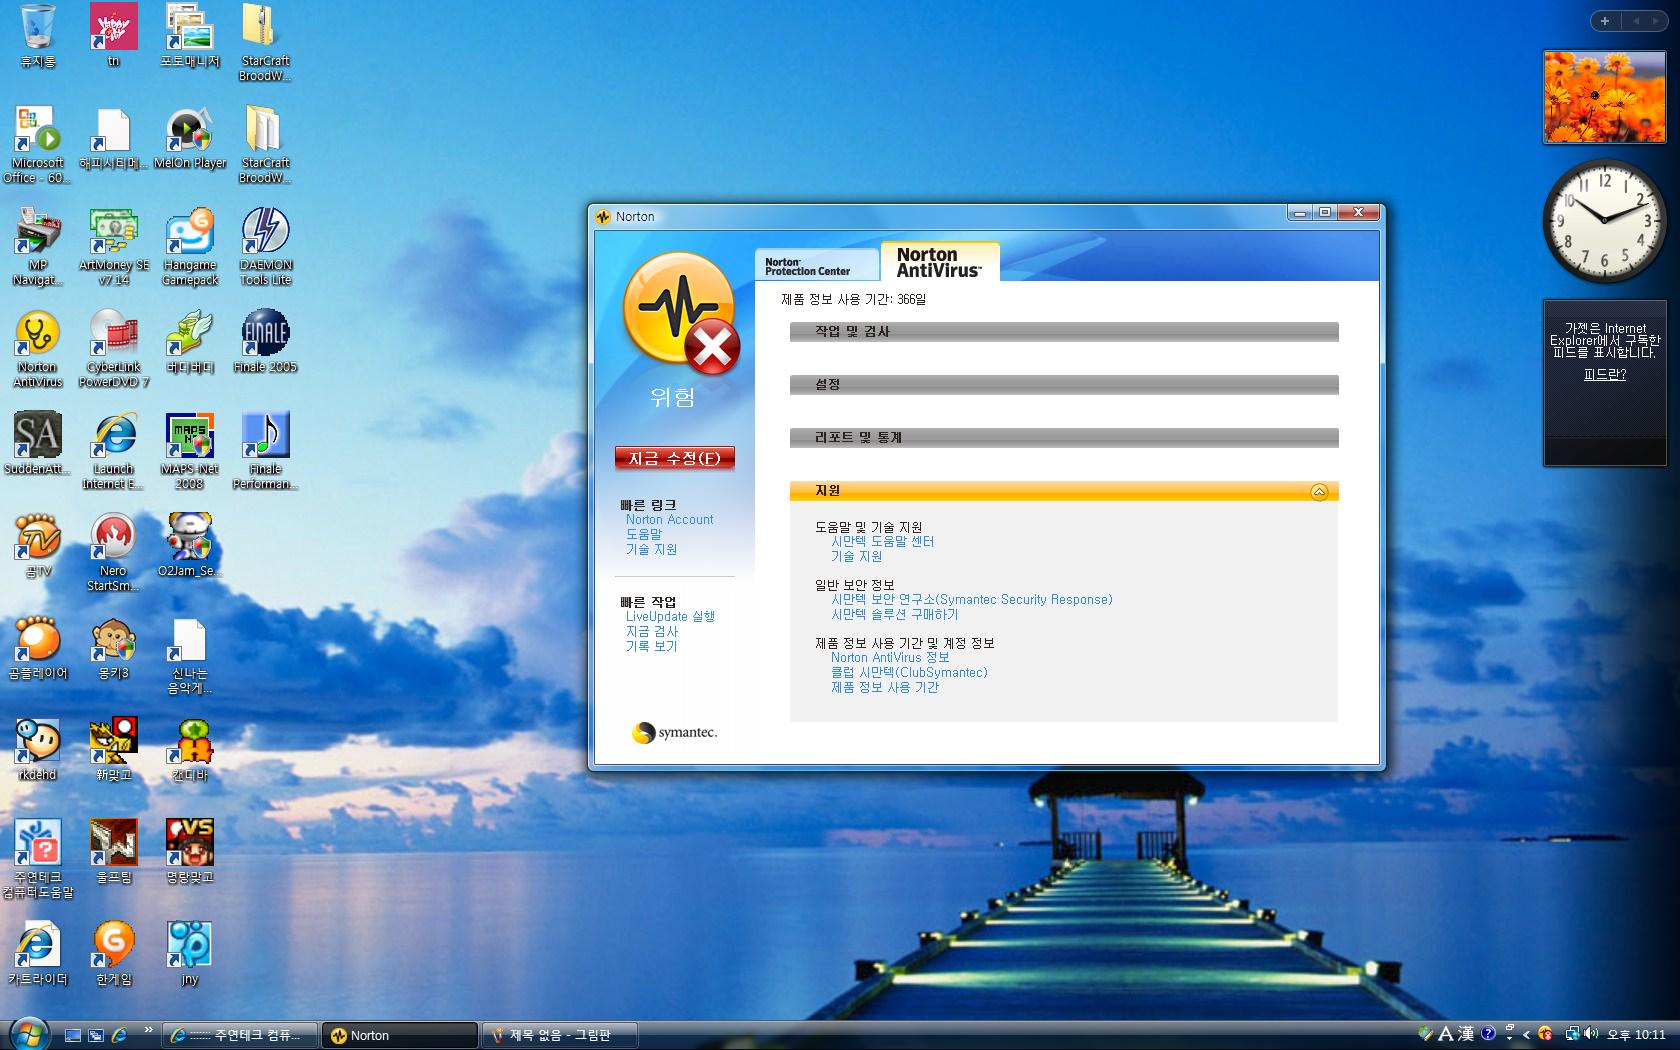Expand the 설정 section bar

pyautogui.click(x=1064, y=385)
